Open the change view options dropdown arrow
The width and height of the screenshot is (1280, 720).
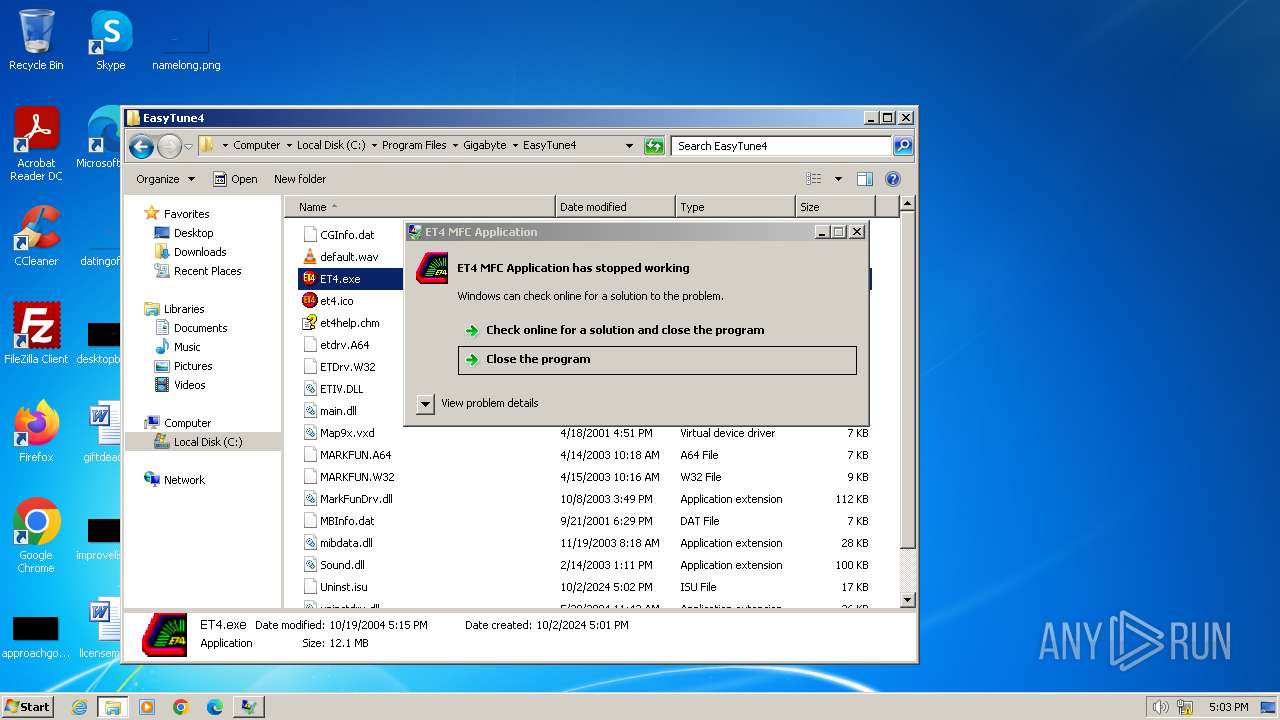tap(838, 179)
